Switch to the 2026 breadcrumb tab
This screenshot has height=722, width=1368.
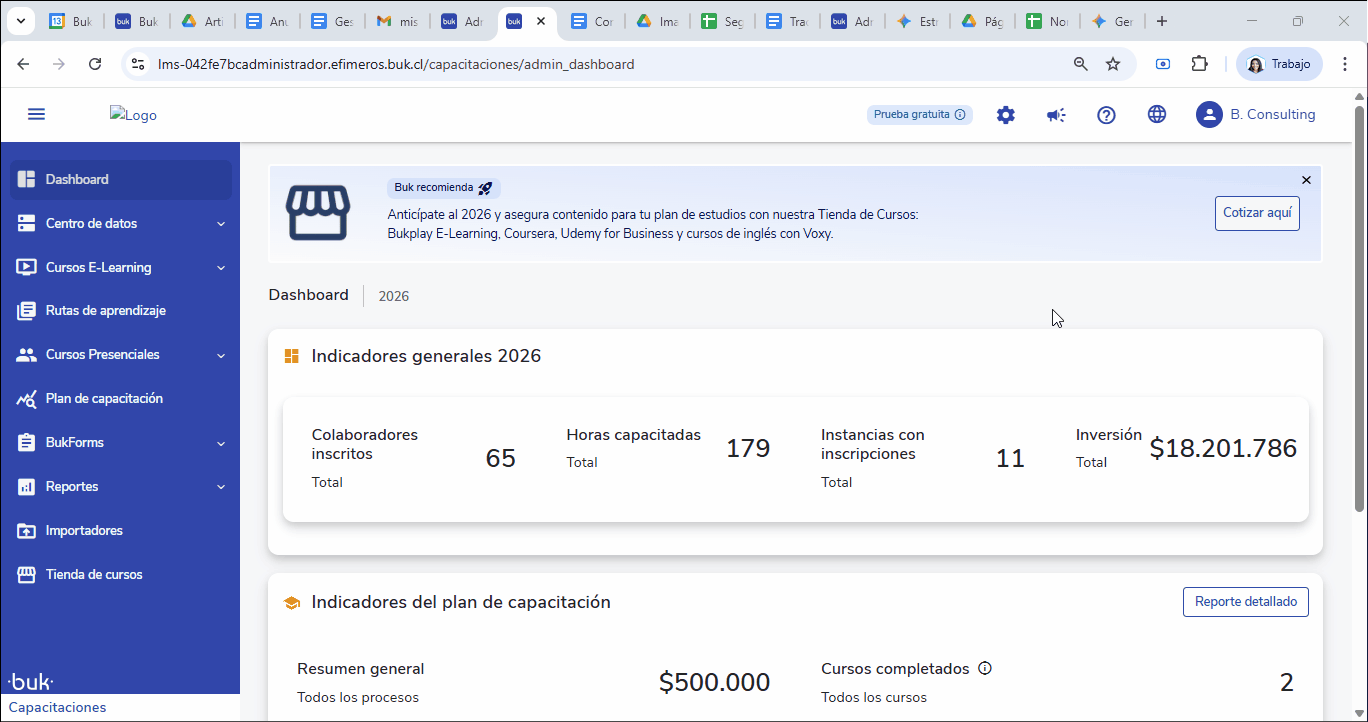[x=393, y=295]
